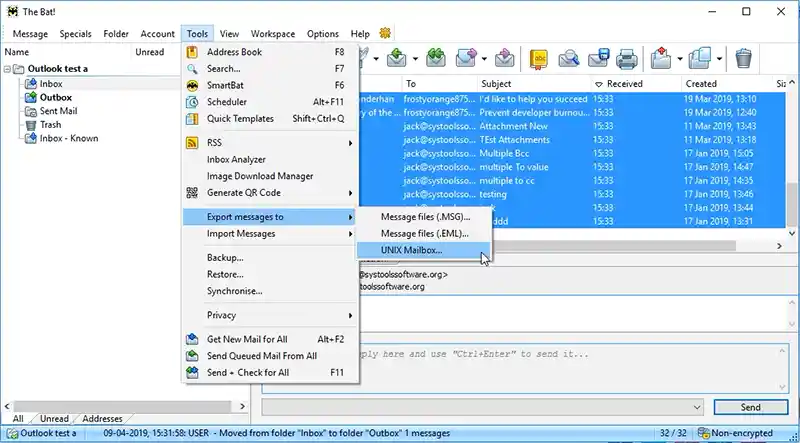Click the Reply toolbar icon with green arrow

point(396,58)
